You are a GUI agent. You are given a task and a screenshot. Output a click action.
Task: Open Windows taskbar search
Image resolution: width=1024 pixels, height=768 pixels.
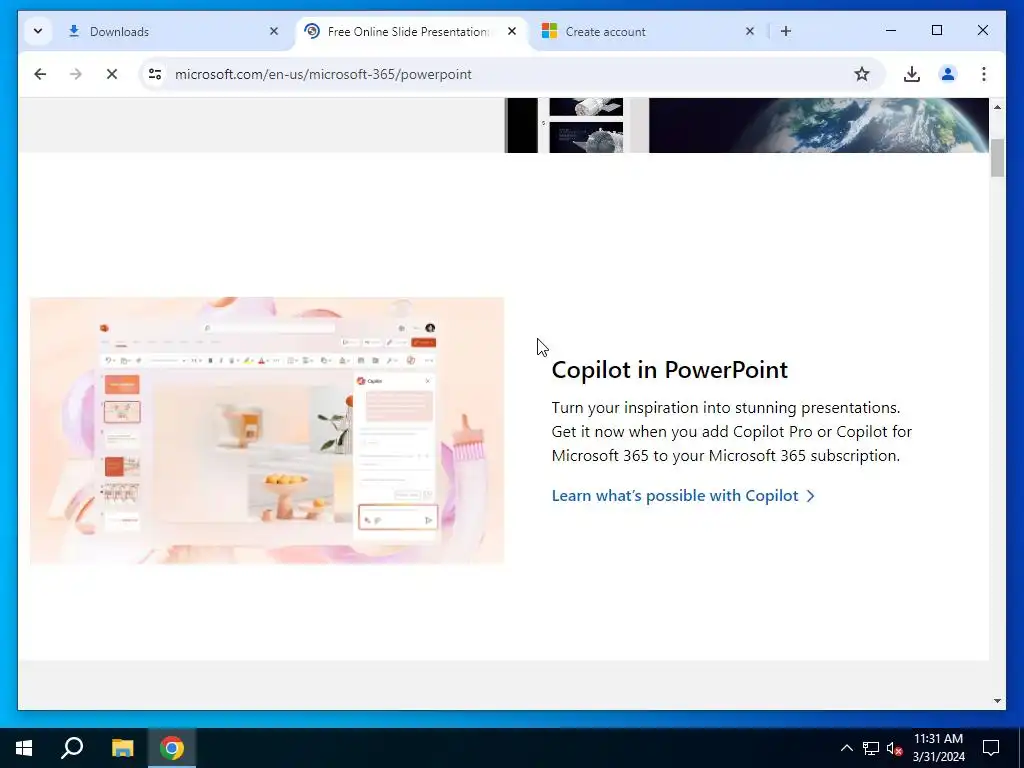[x=72, y=748]
